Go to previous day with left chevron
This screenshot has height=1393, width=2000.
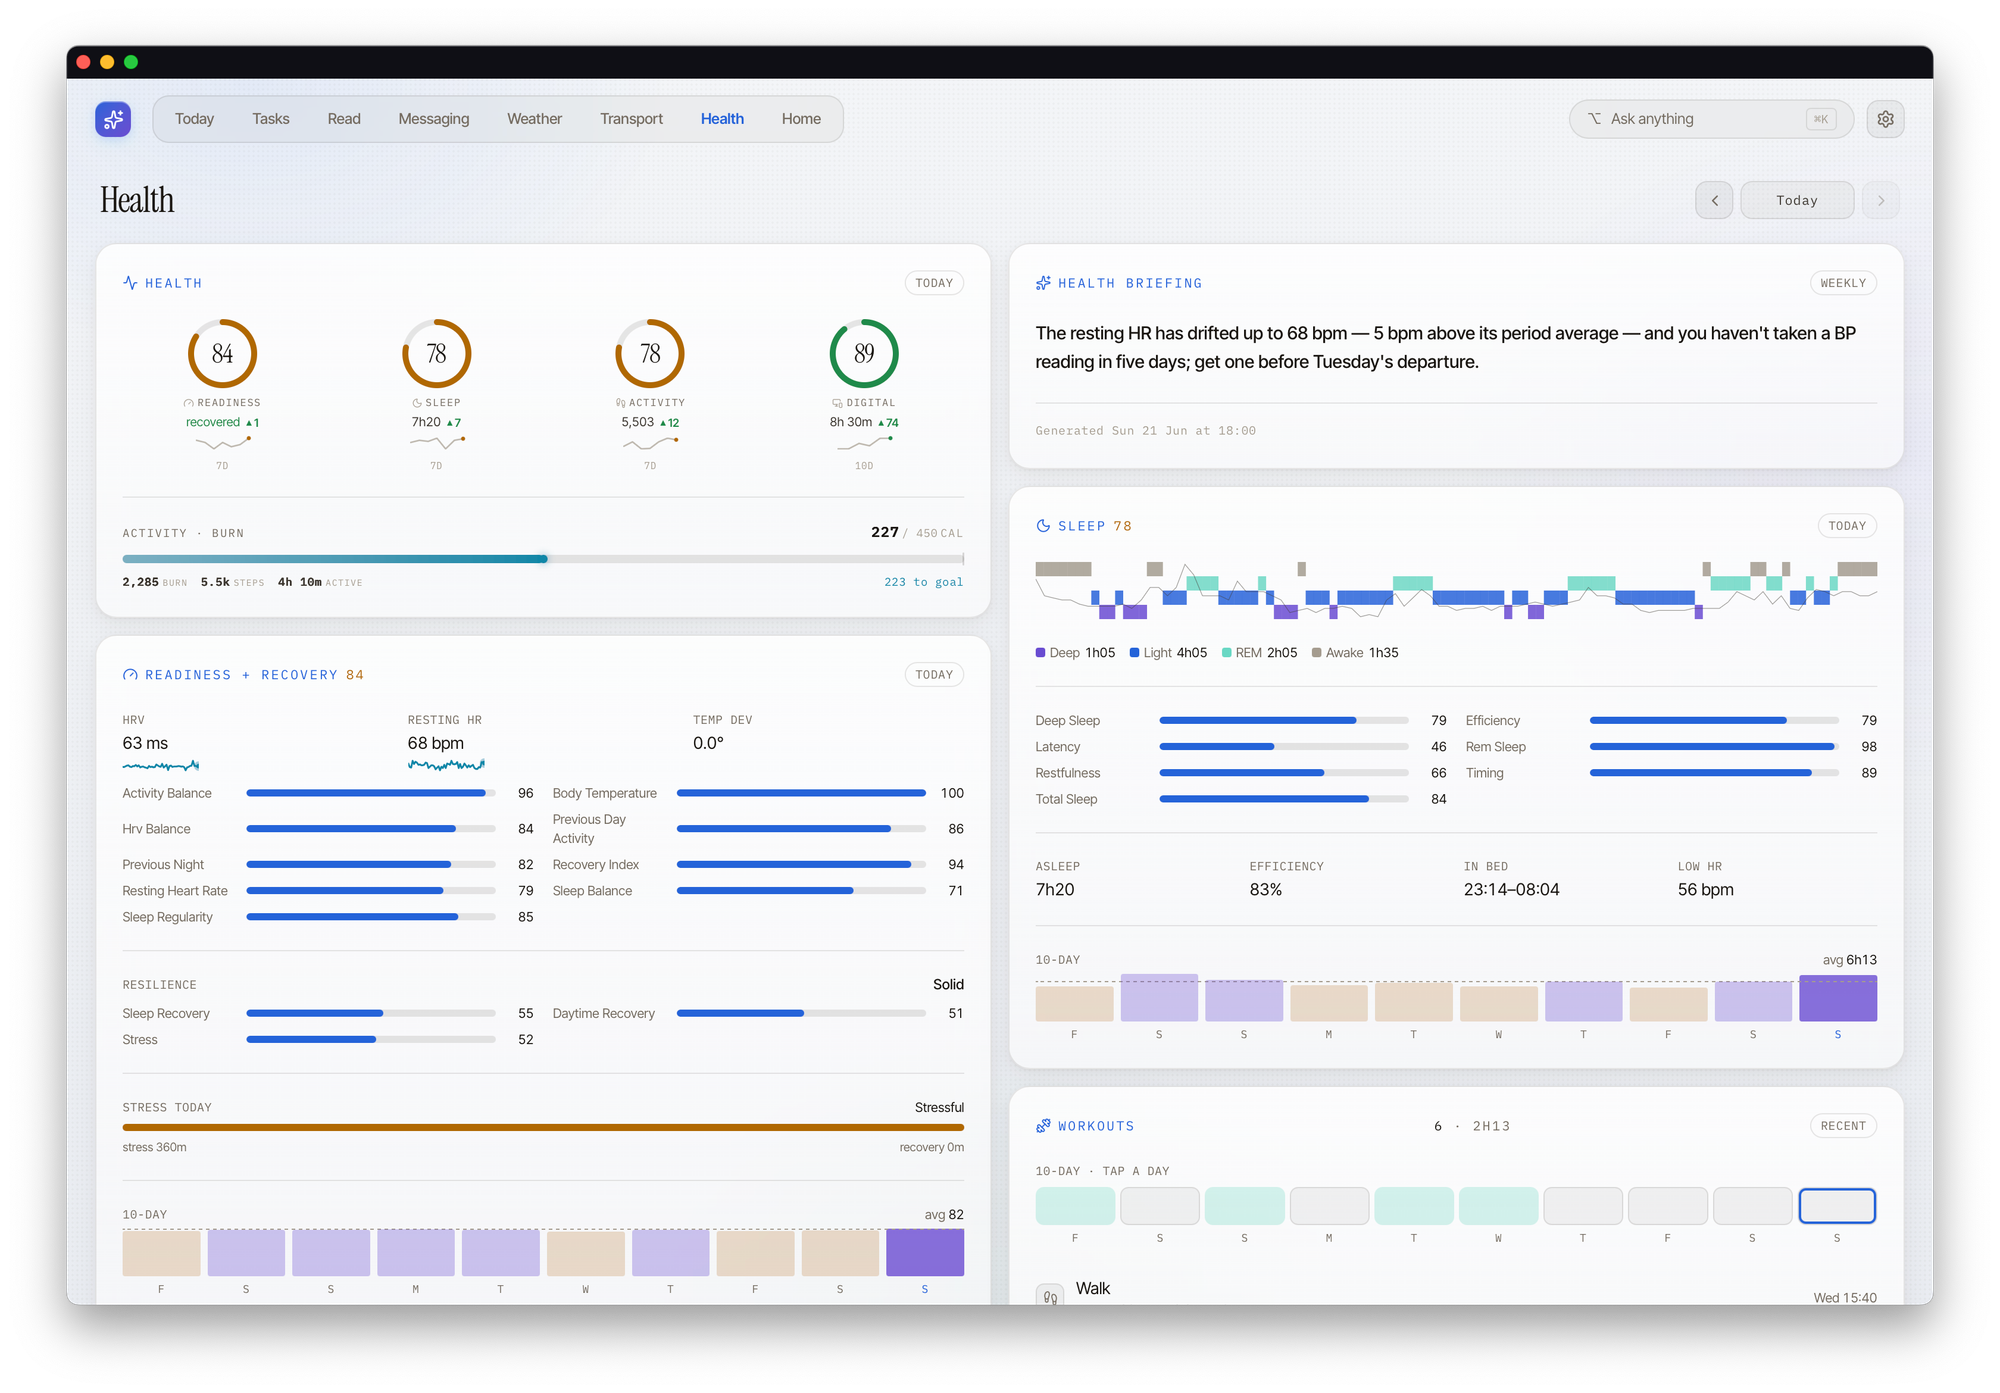click(x=1714, y=200)
